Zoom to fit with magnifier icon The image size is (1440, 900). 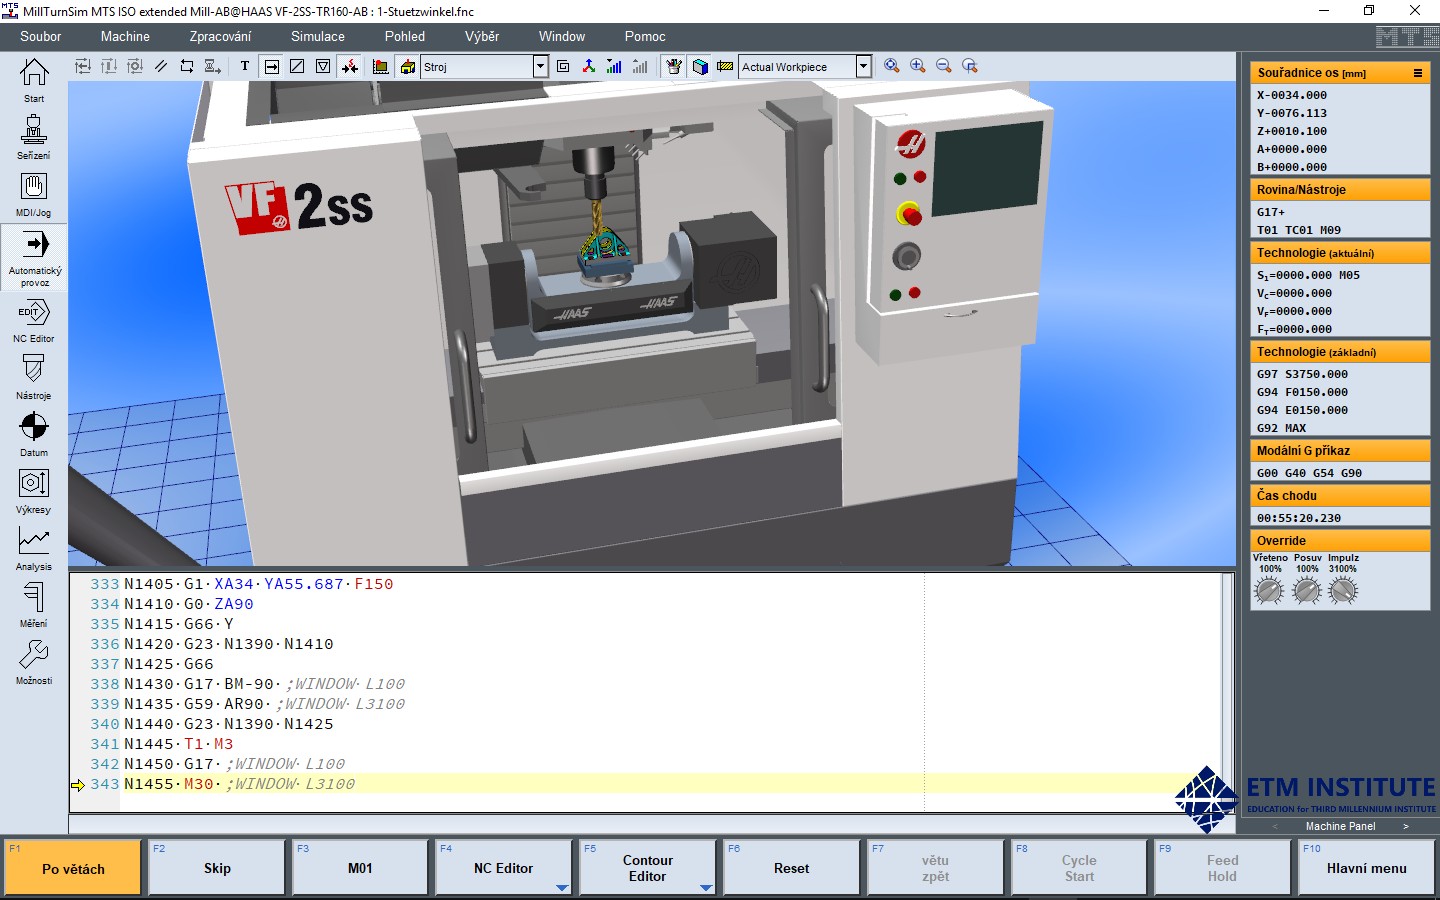click(x=892, y=66)
